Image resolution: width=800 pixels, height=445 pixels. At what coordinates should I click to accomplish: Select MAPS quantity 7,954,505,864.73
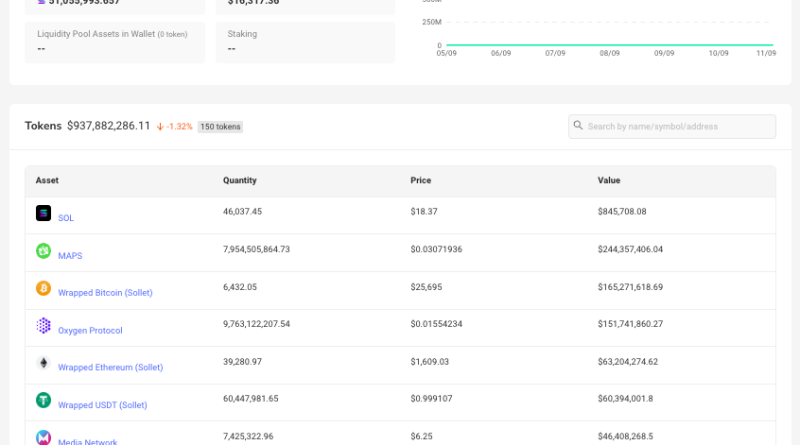pos(256,249)
